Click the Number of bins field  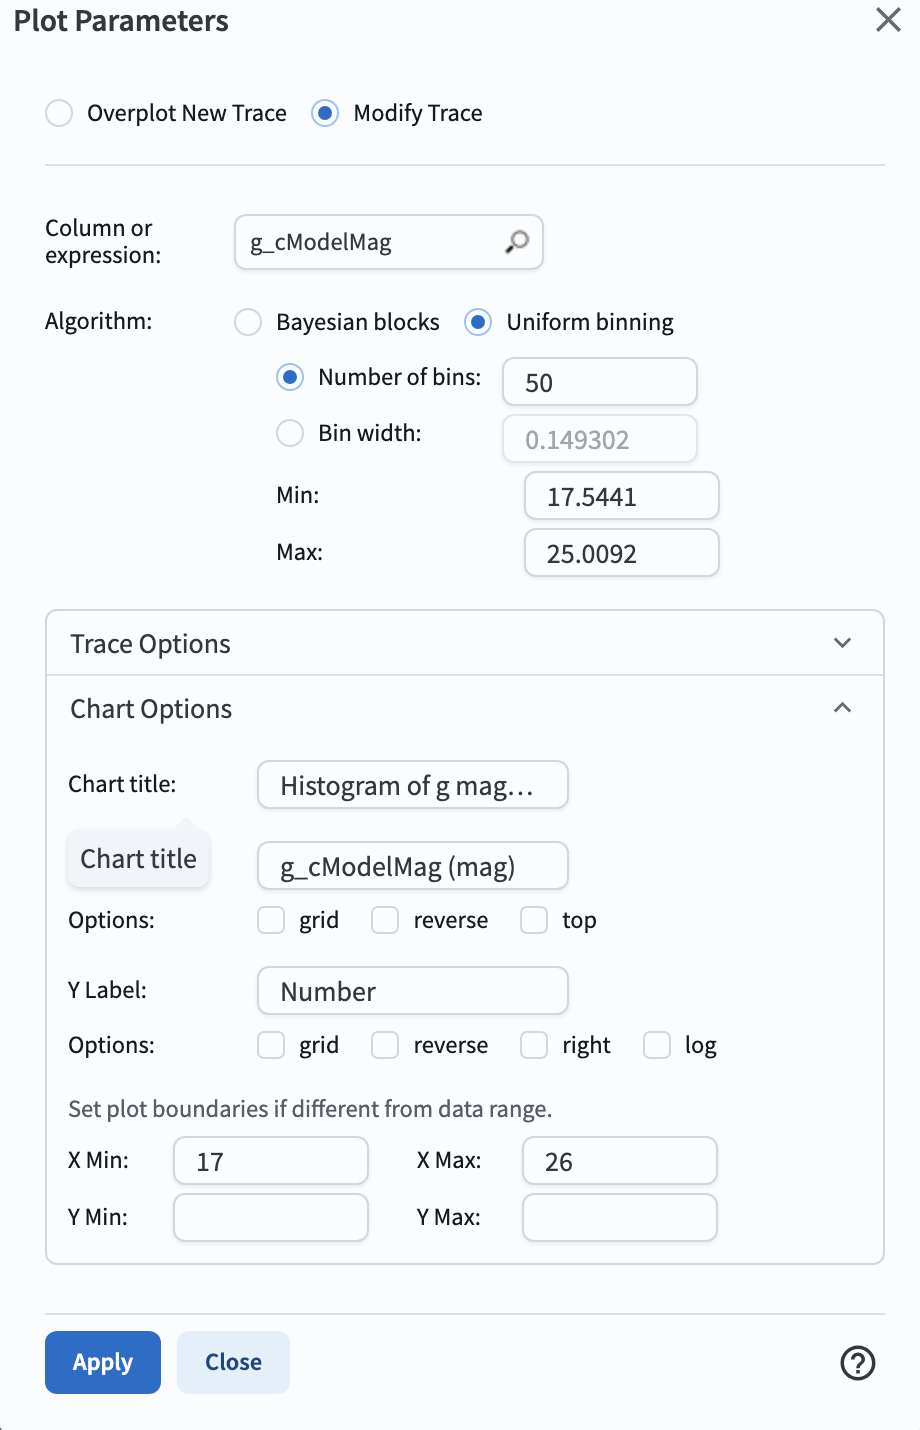coord(599,382)
